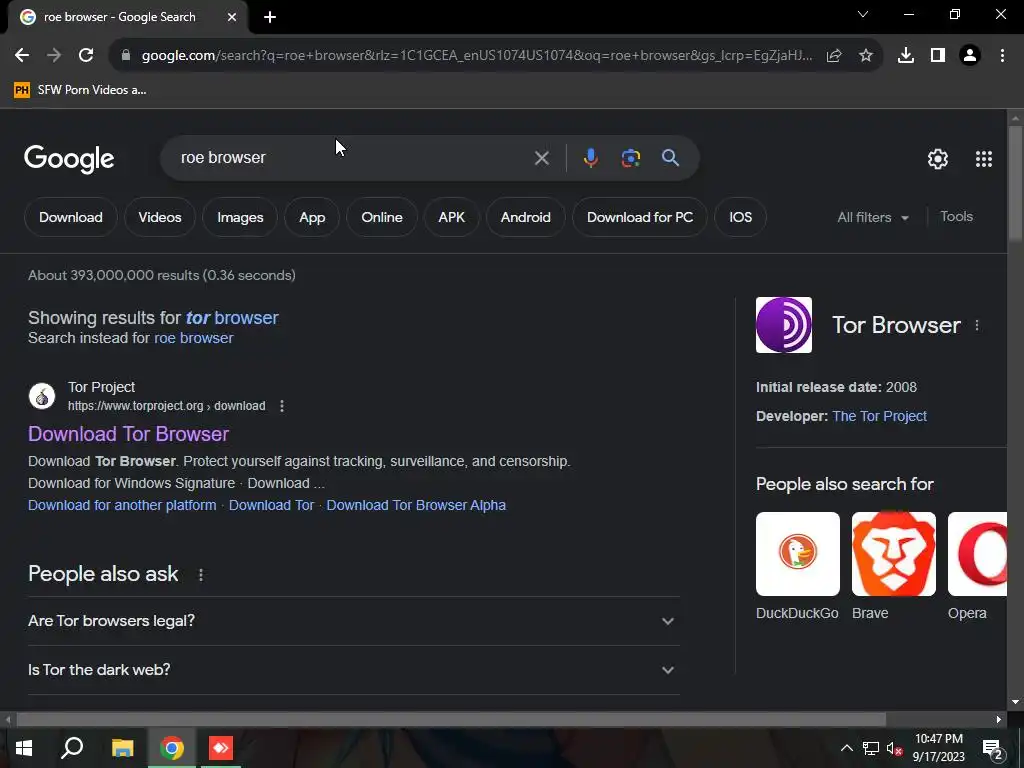Clear the search box text
This screenshot has height=768, width=1024.
tap(541, 158)
